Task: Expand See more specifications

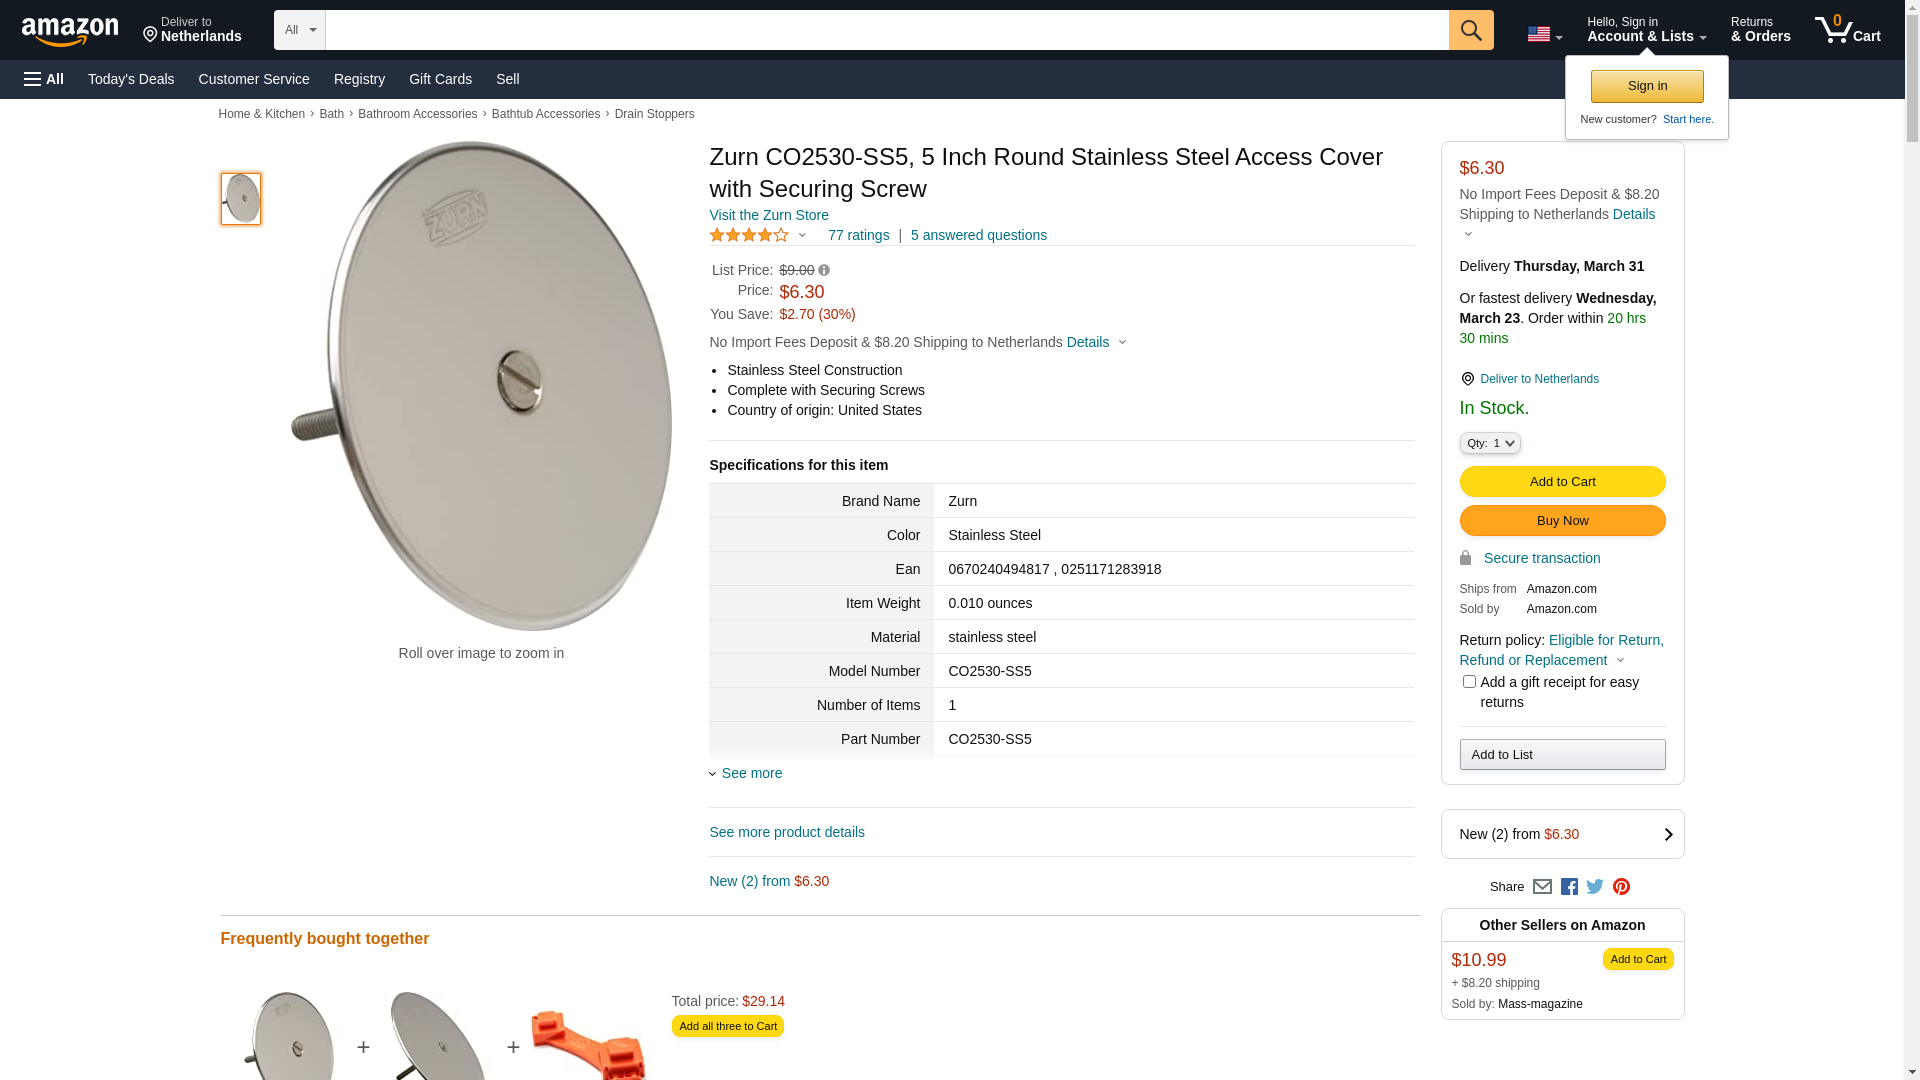Action: coord(751,773)
